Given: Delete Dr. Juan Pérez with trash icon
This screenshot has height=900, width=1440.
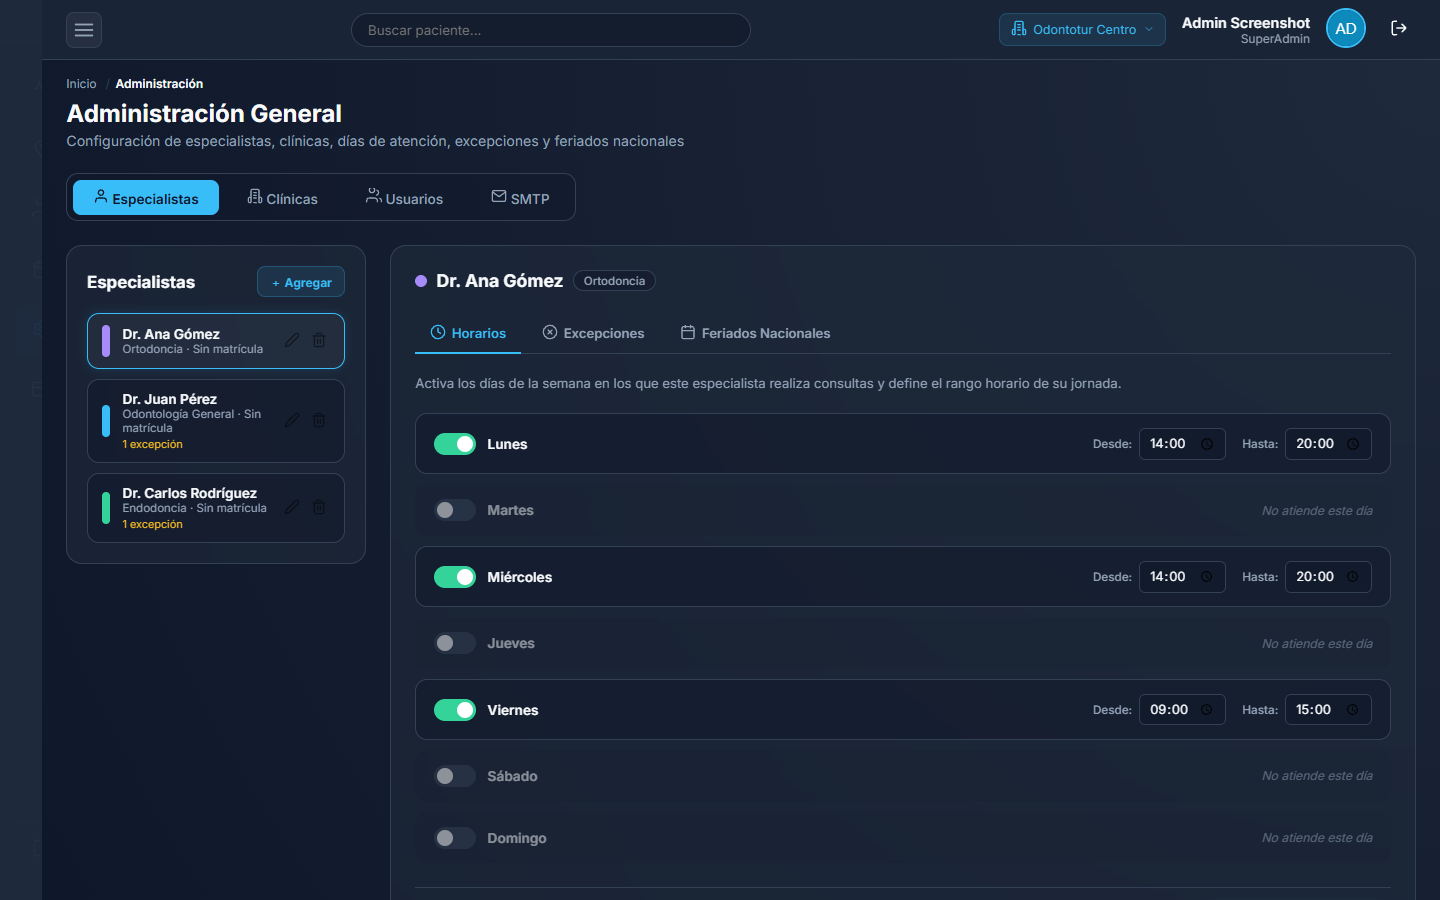Looking at the screenshot, I should point(319,421).
